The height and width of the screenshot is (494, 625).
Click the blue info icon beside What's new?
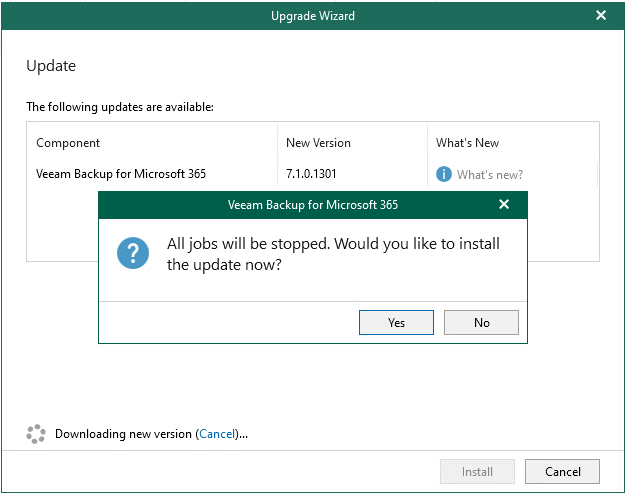click(443, 174)
